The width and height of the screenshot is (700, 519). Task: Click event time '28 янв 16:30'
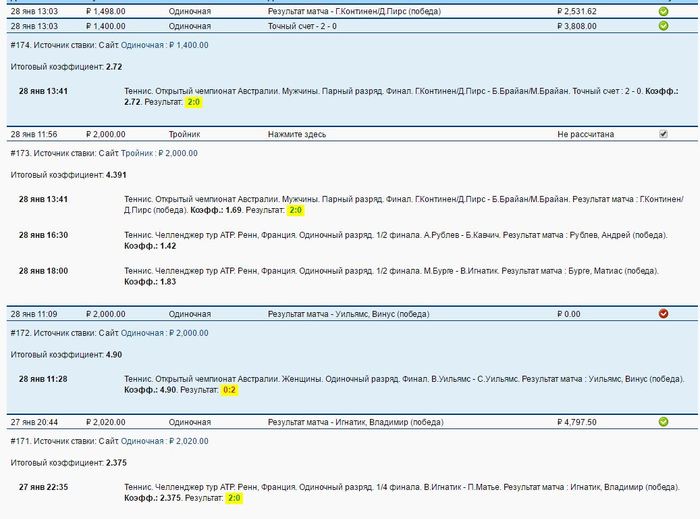(43, 235)
